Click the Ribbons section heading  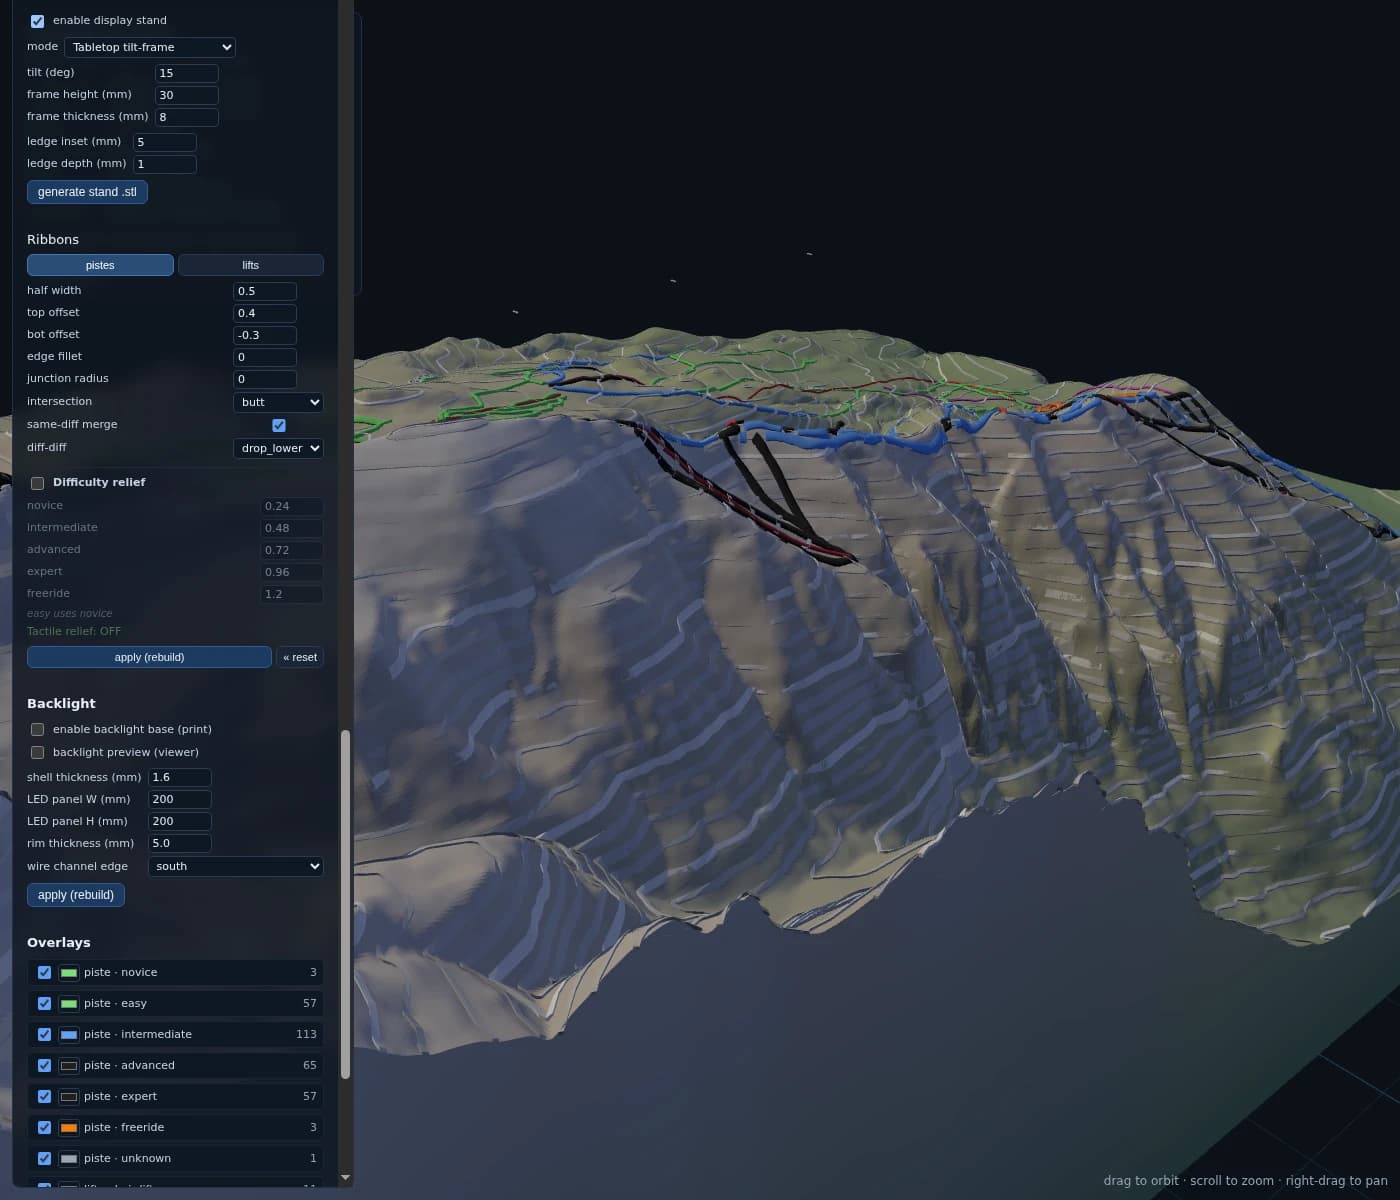[x=53, y=240]
